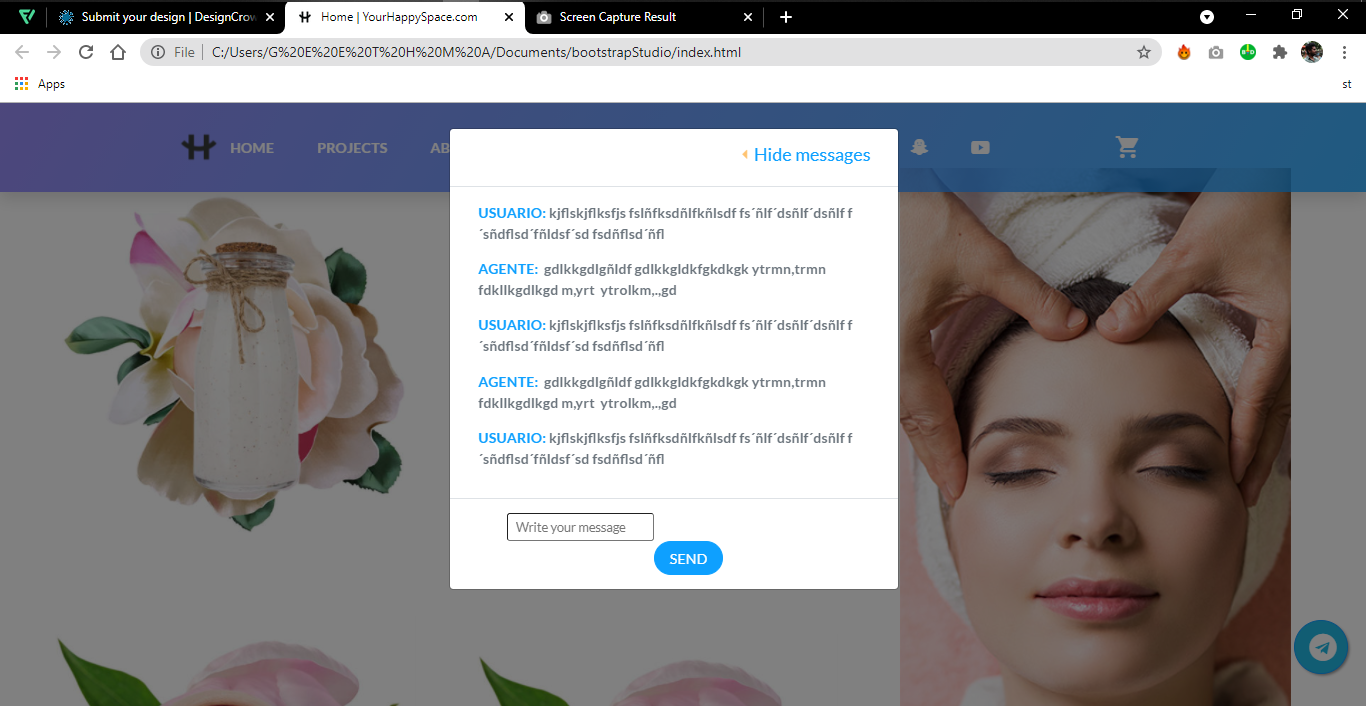Click the second AGENTE message
The height and width of the screenshot is (706, 1366).
pos(652,393)
